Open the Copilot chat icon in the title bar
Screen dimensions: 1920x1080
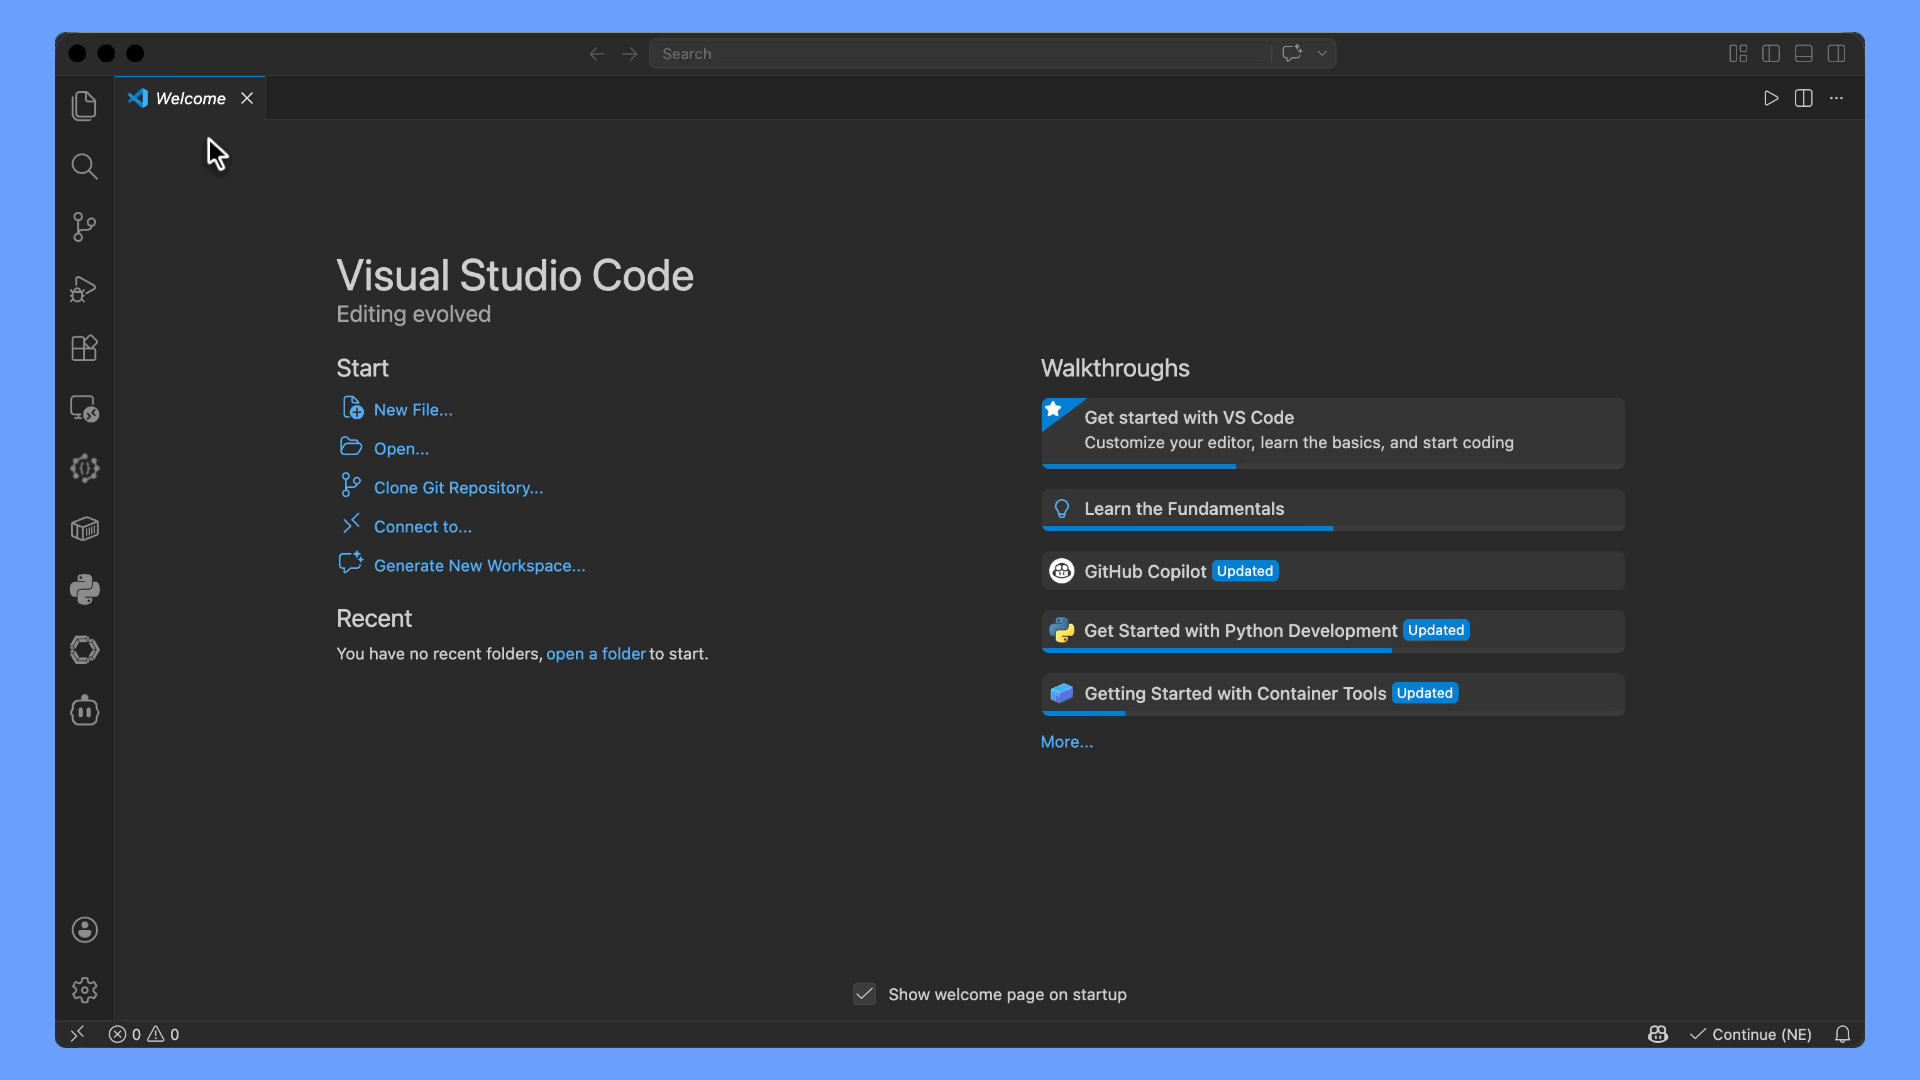(1292, 54)
